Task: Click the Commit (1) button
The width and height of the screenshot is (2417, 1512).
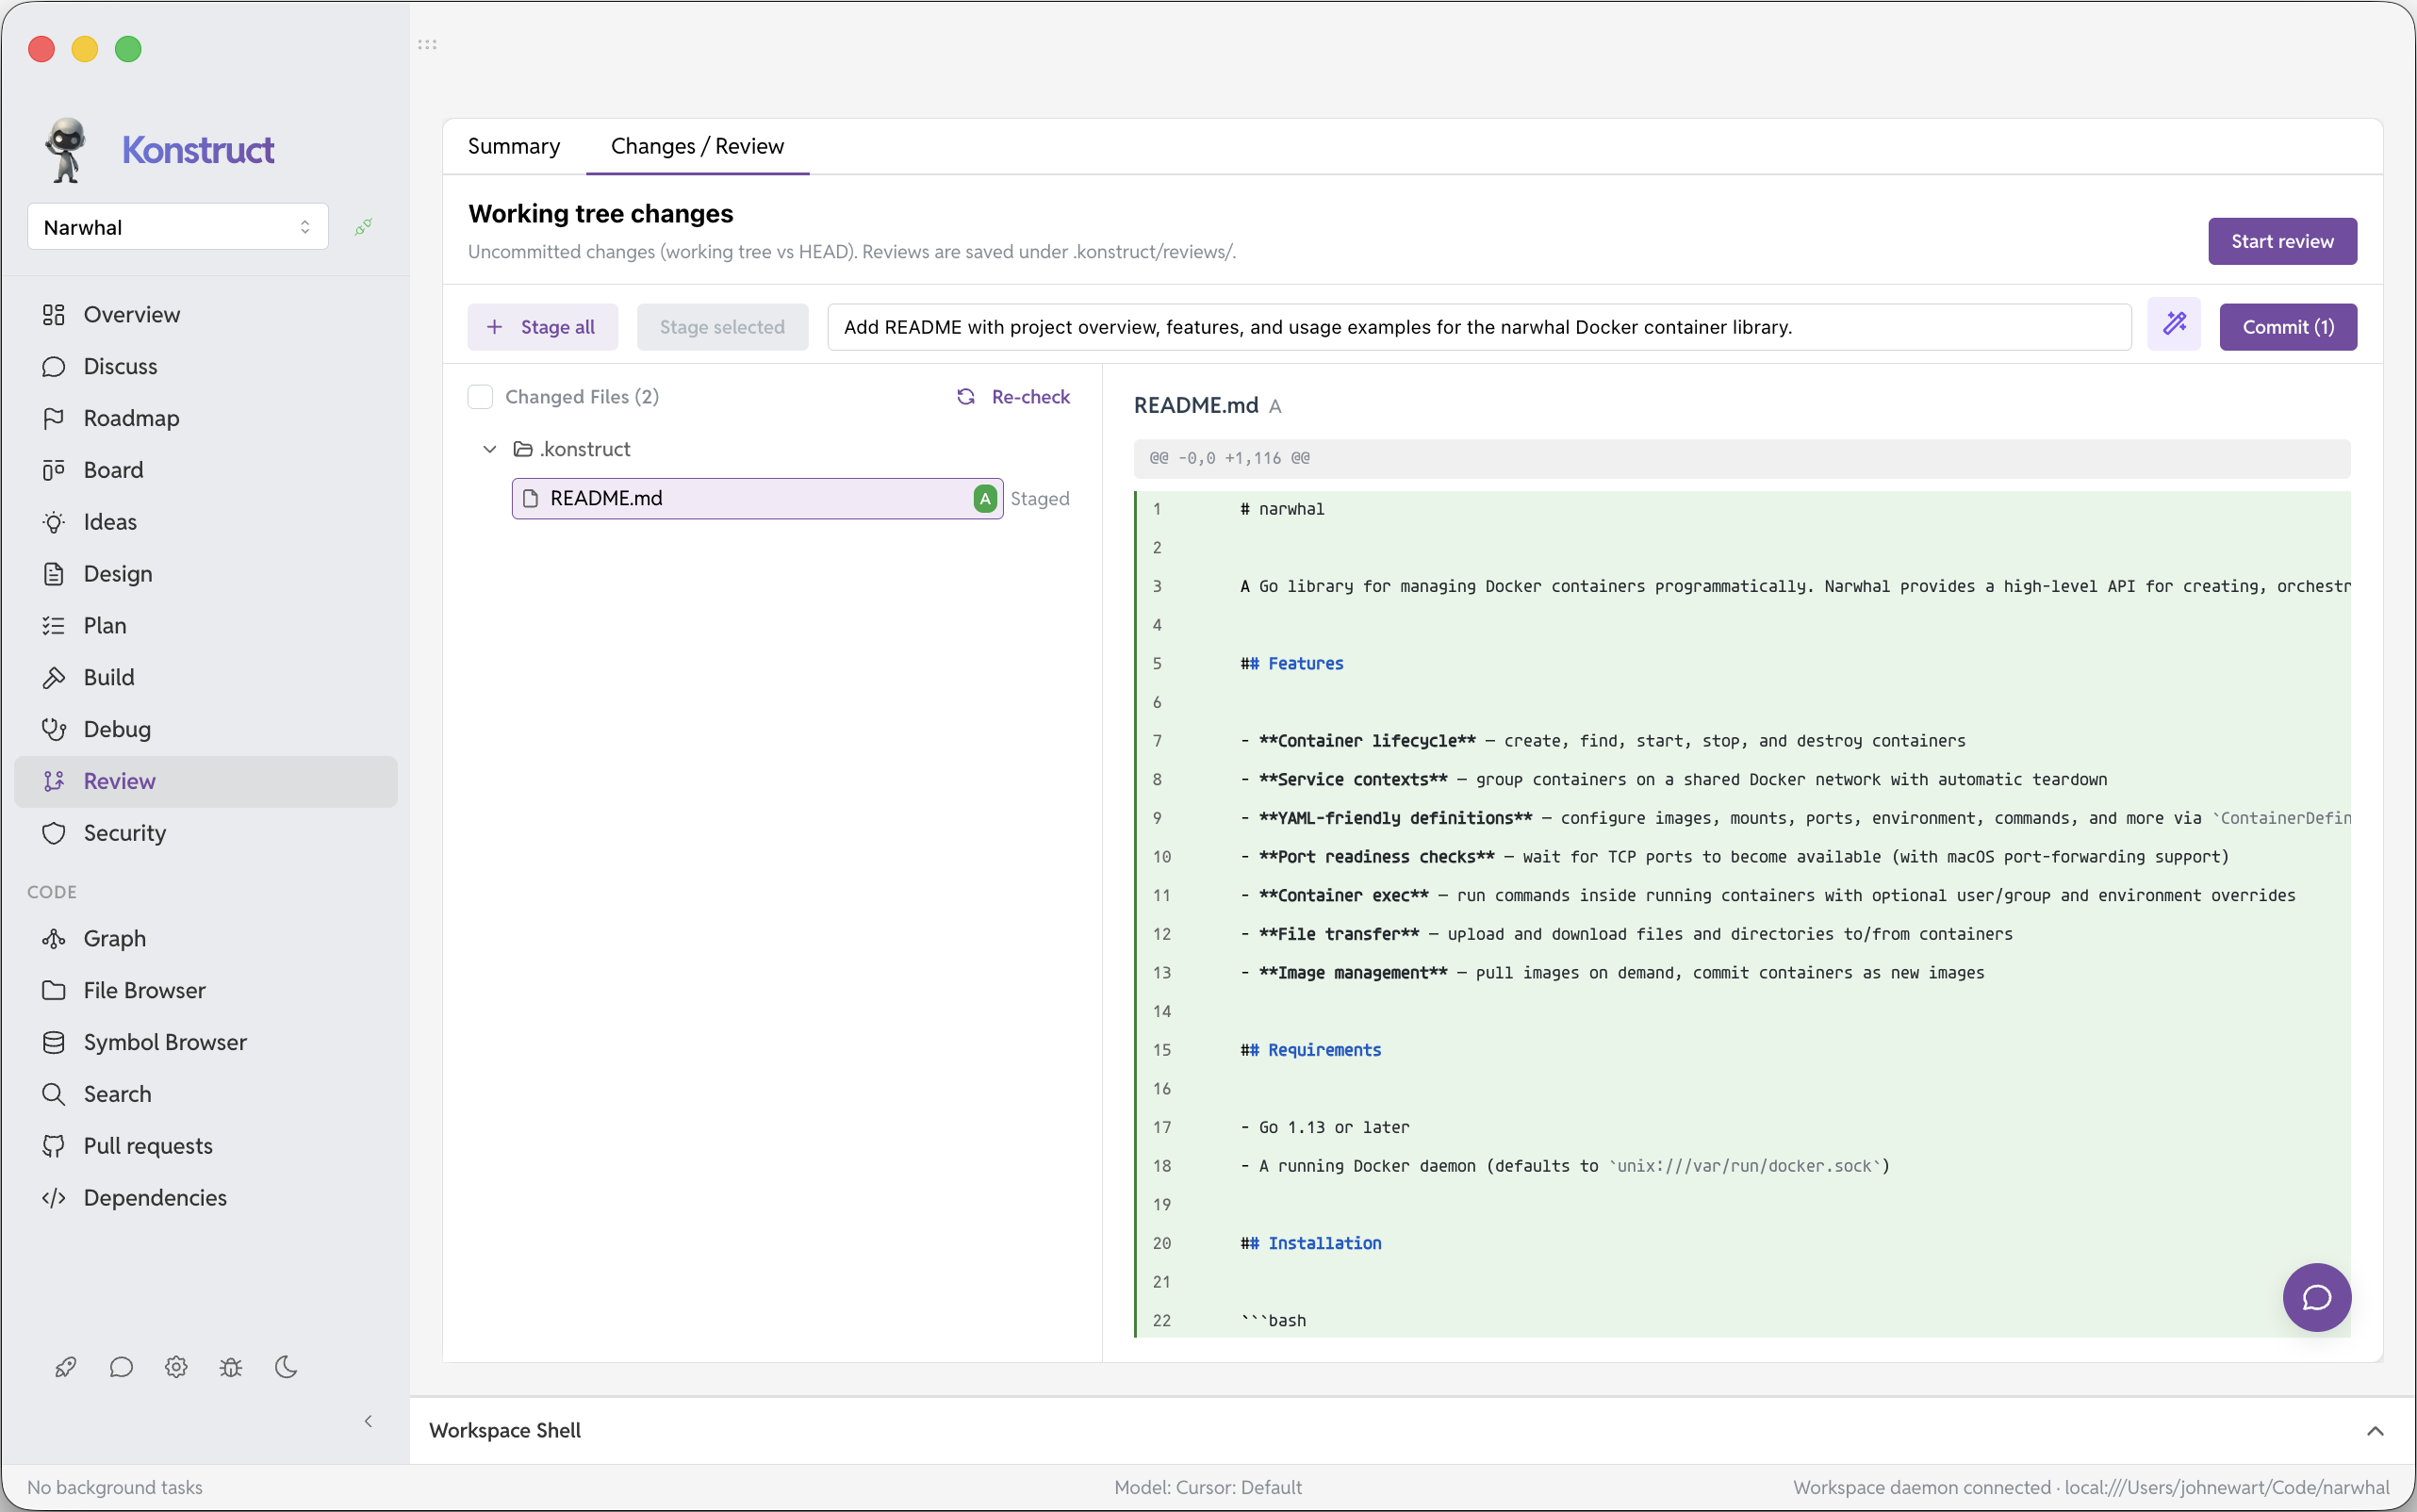Action: point(2288,327)
